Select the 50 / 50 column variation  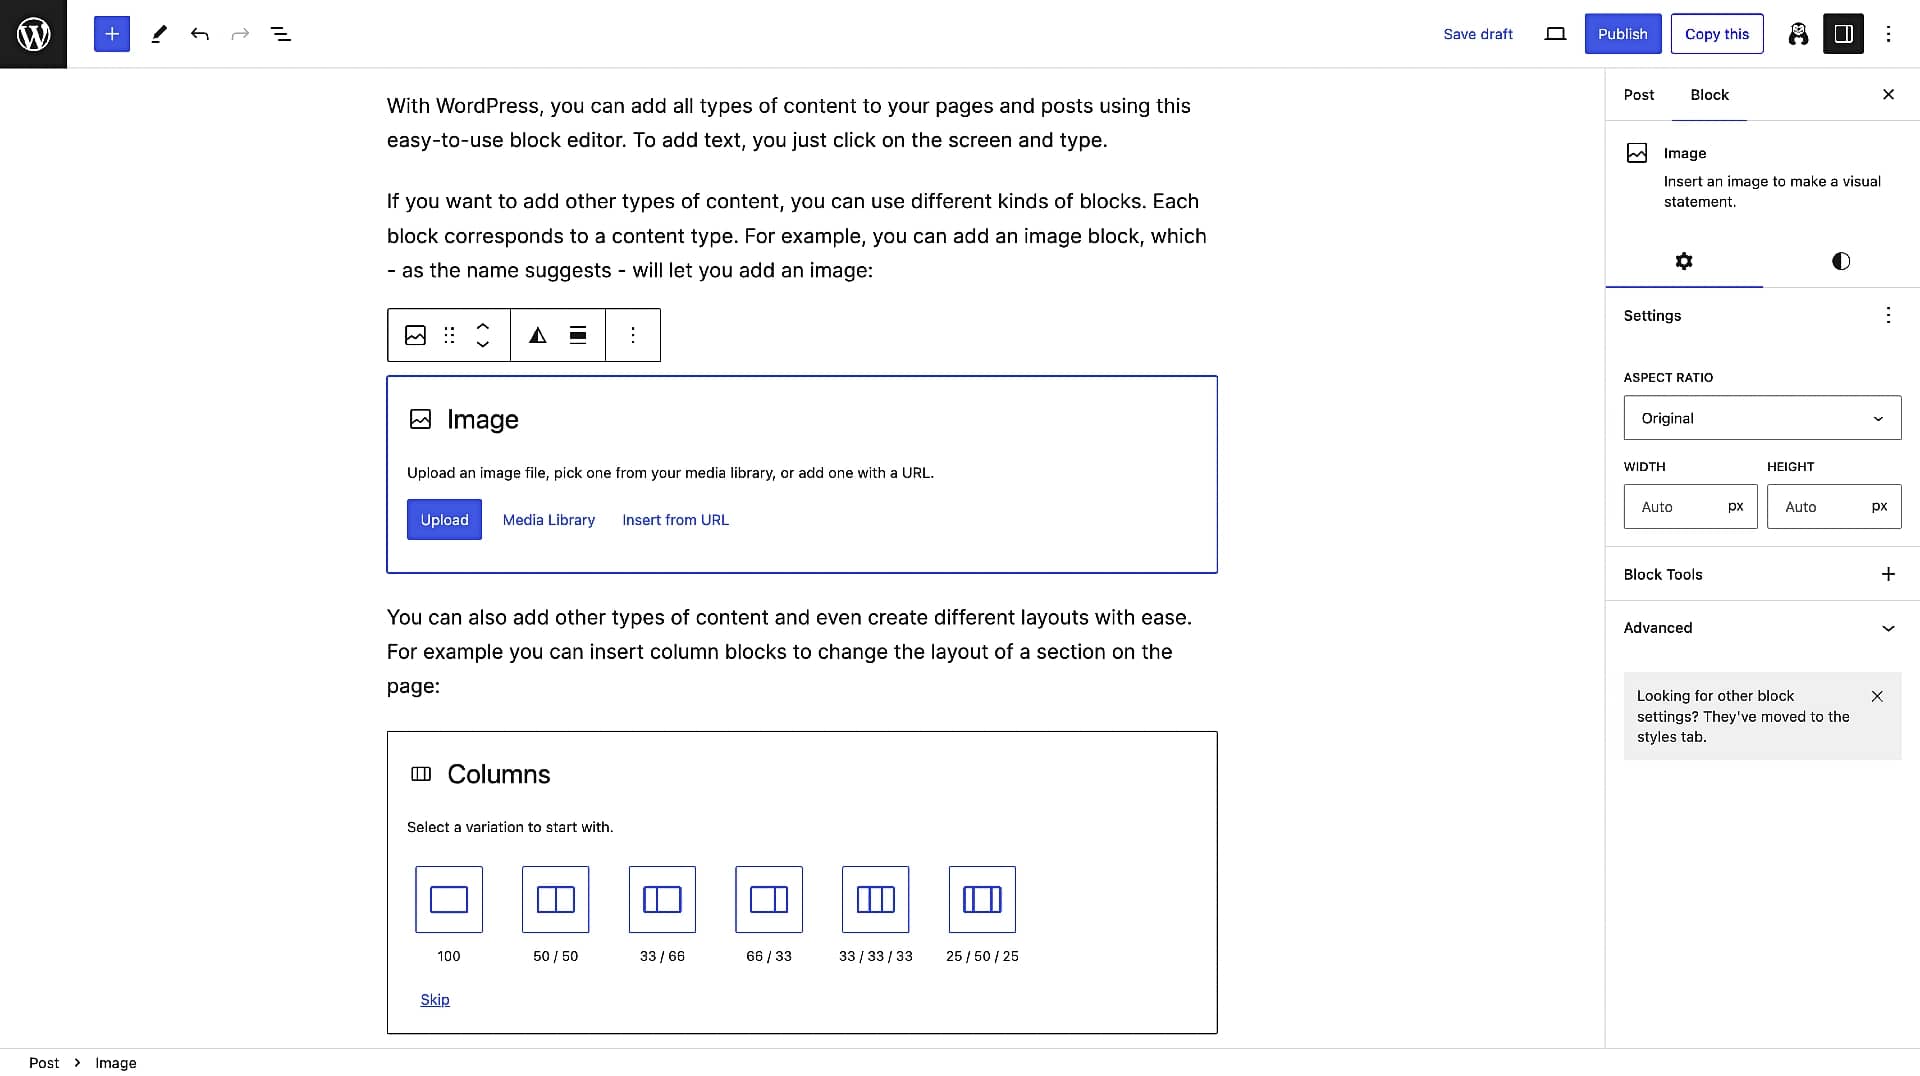point(555,900)
